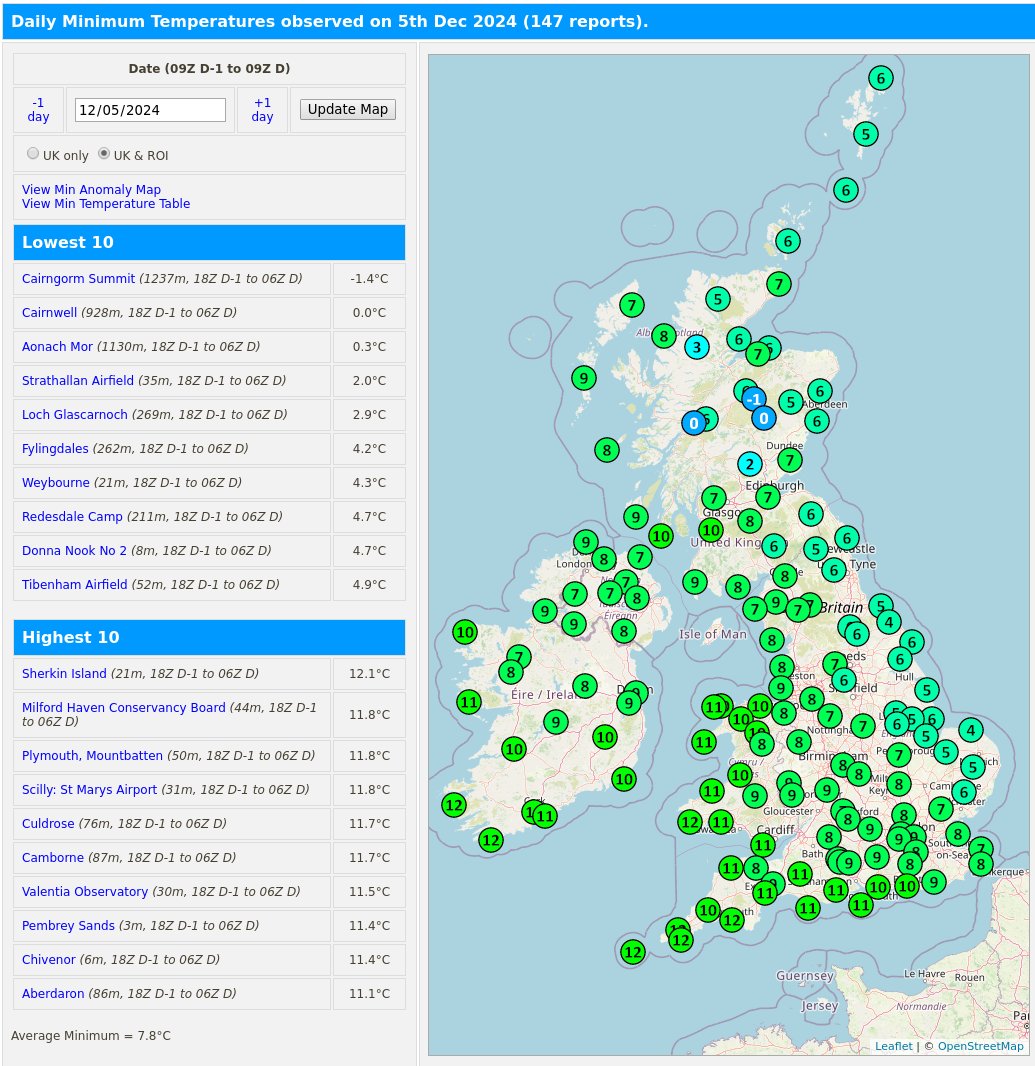Open the Cairnwell station link
This screenshot has height=1066, width=1035.
(49, 313)
